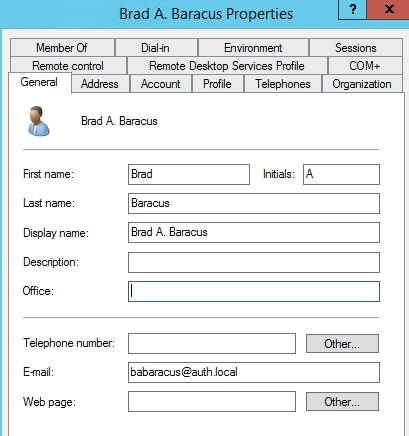Switch to Remote control tab
The width and height of the screenshot is (409, 436).
click(68, 66)
